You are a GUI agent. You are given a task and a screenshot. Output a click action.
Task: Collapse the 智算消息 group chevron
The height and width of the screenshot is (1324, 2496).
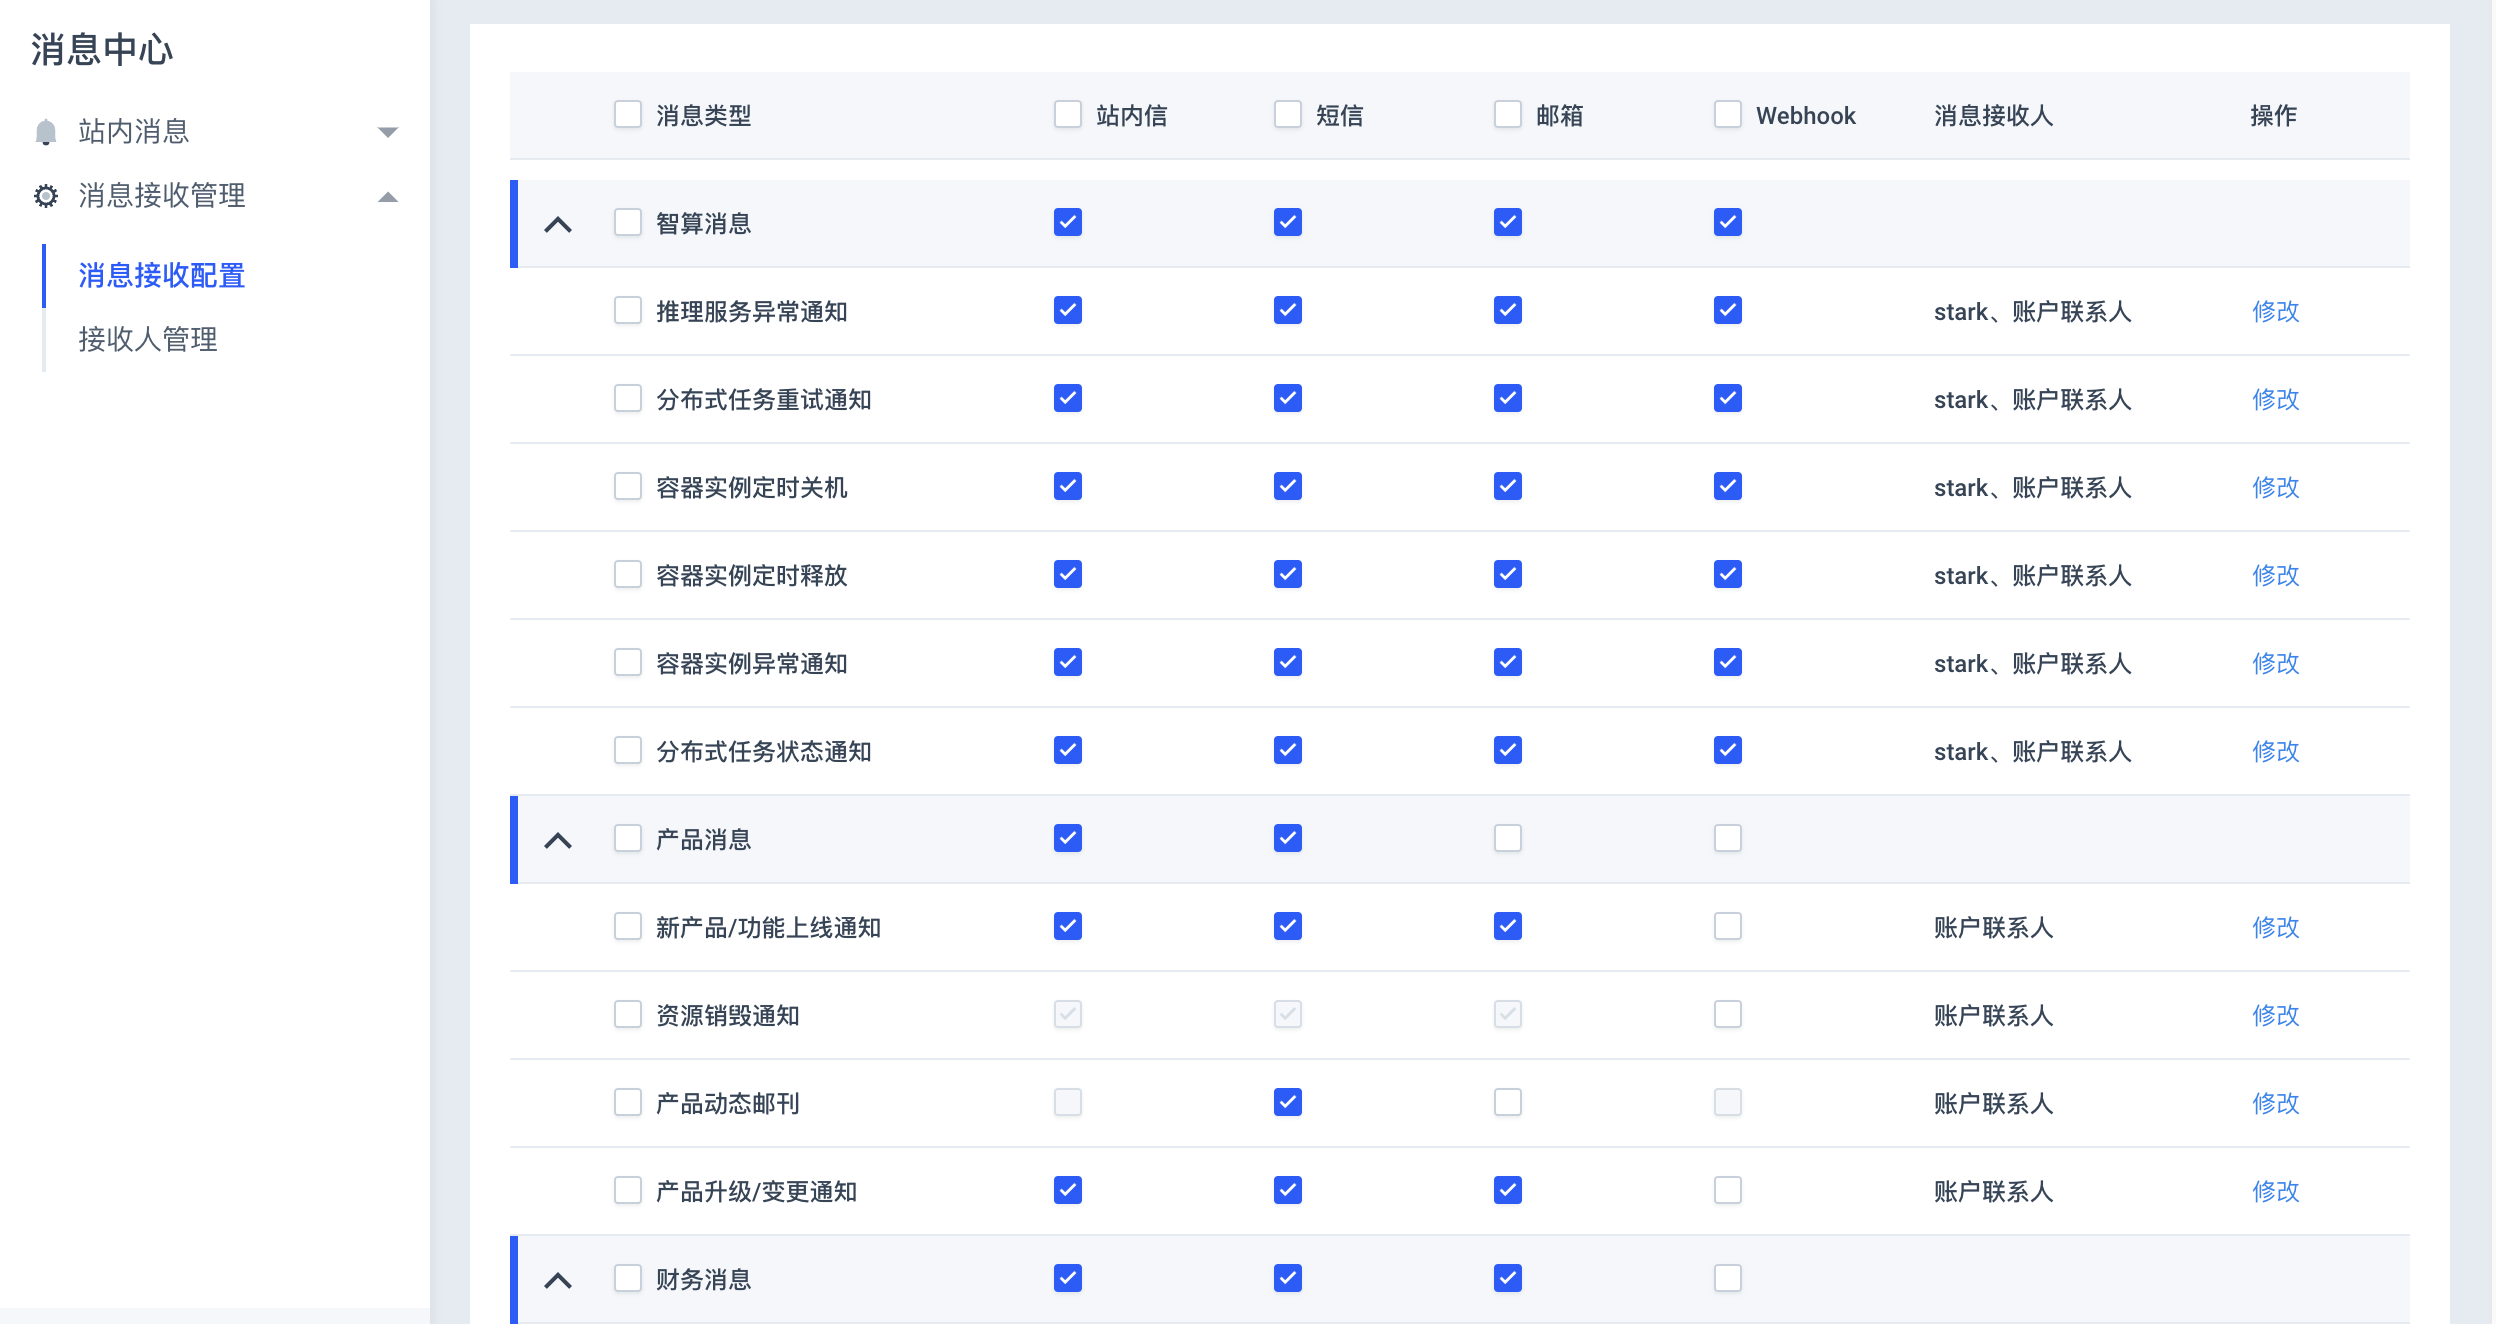tap(558, 224)
